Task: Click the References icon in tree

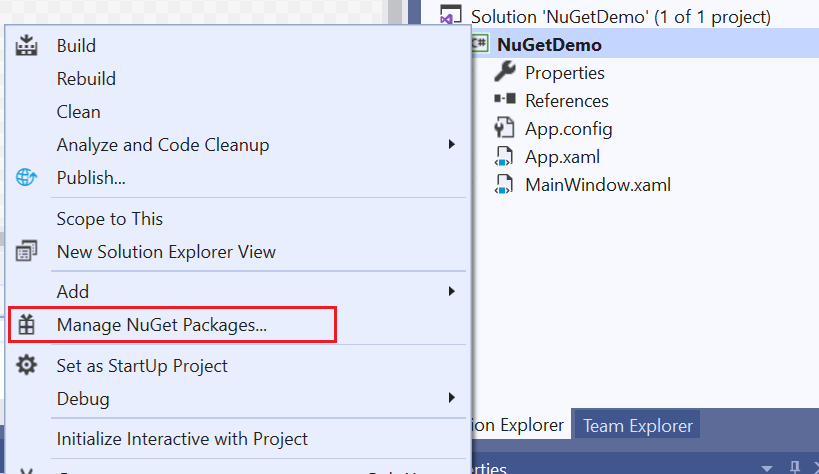Action: (505, 100)
